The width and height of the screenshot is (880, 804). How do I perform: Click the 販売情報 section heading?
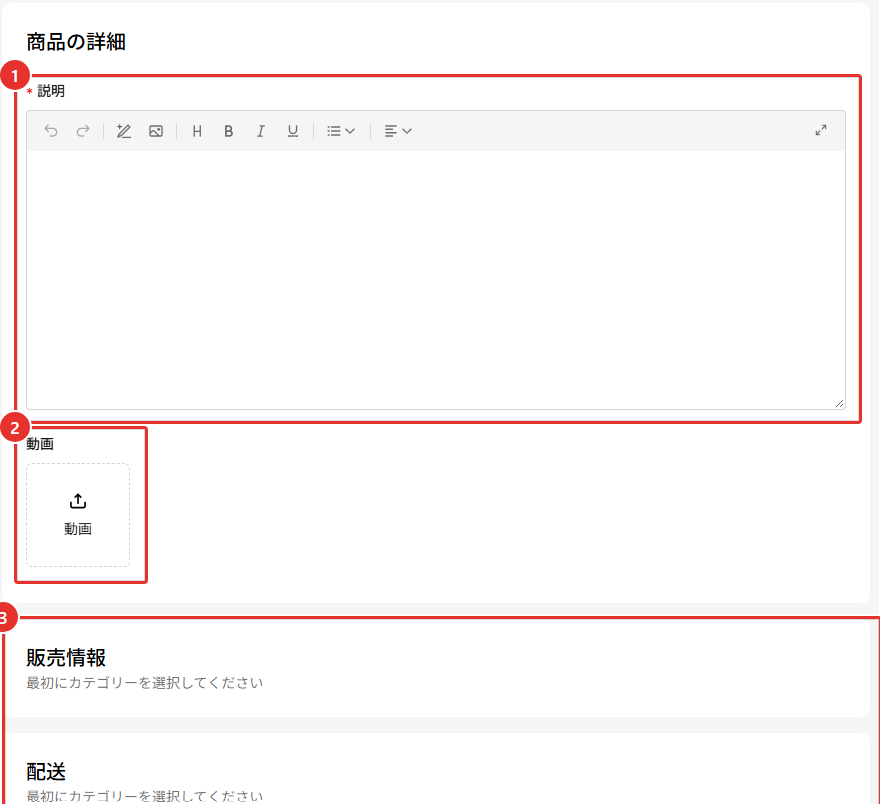click(x=66, y=658)
